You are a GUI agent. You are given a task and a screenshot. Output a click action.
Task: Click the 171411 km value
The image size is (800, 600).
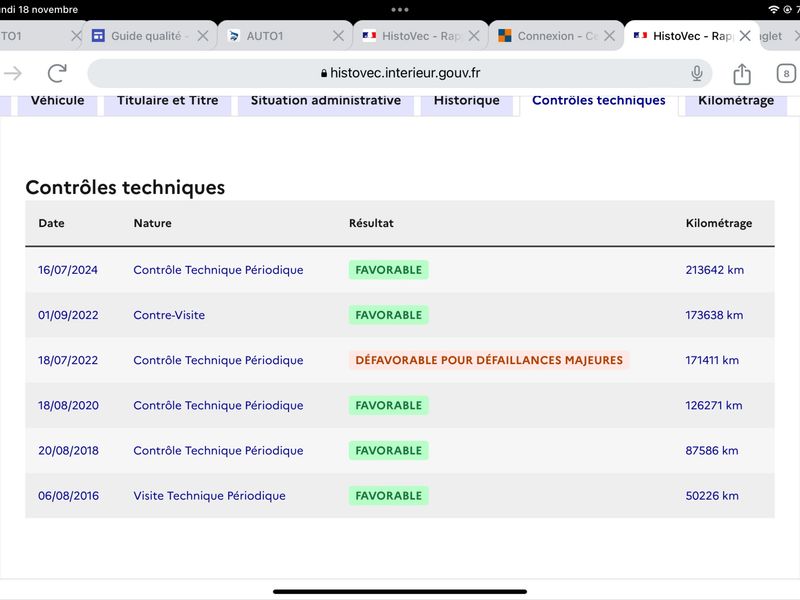click(712, 360)
